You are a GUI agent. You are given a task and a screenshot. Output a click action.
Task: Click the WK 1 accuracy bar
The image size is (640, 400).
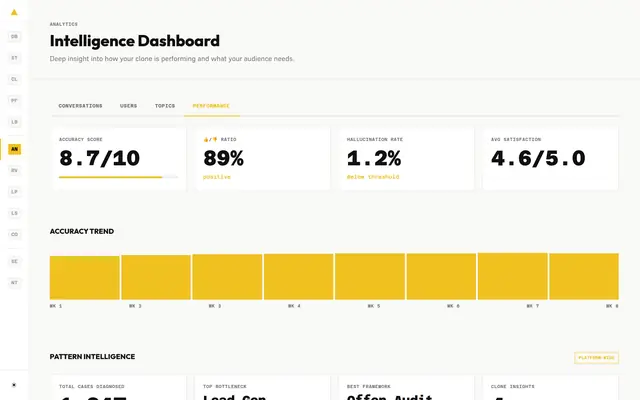coord(84,278)
